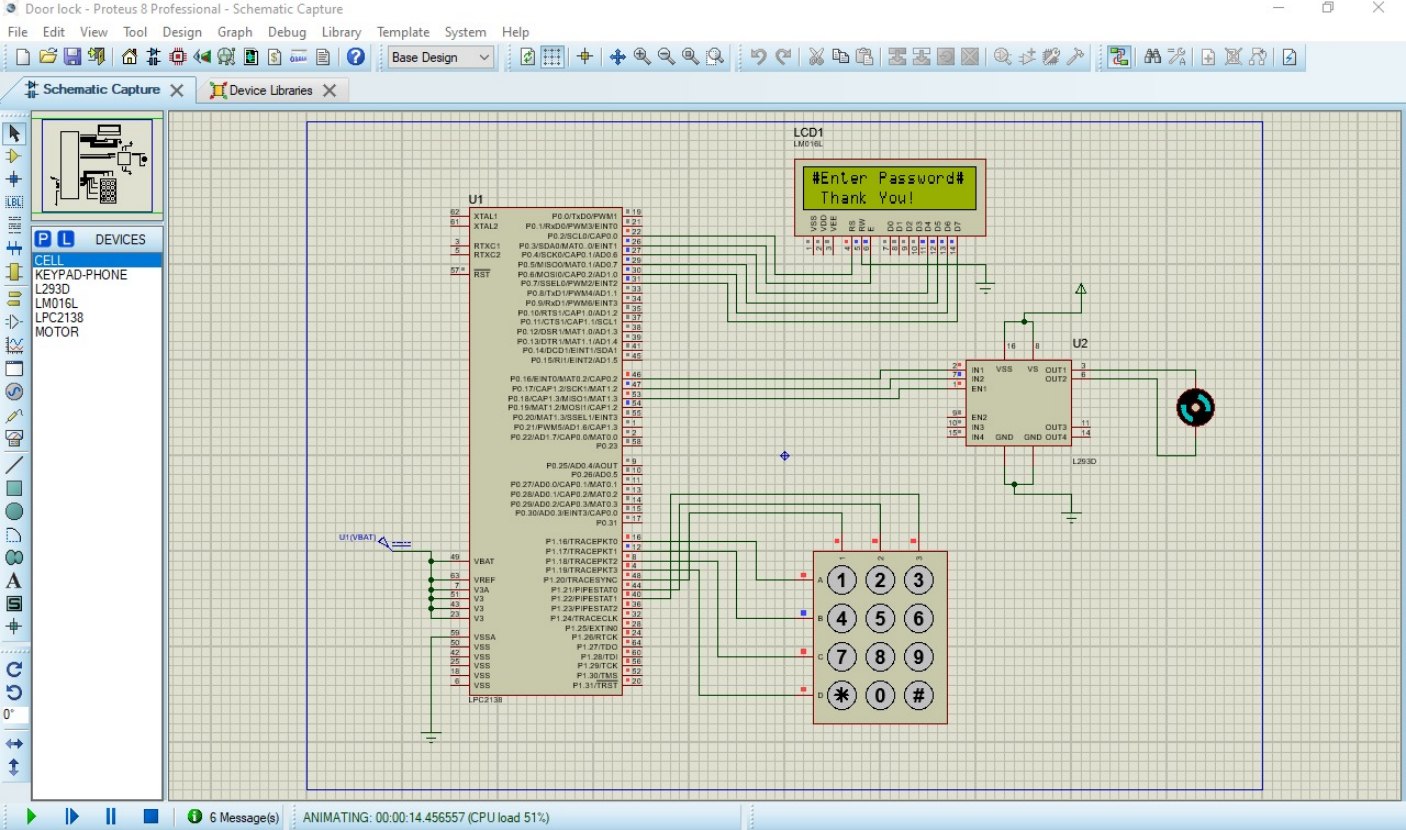
Task: Rotate clockwise using the rotation icon
Action: pyautogui.click(x=14, y=669)
